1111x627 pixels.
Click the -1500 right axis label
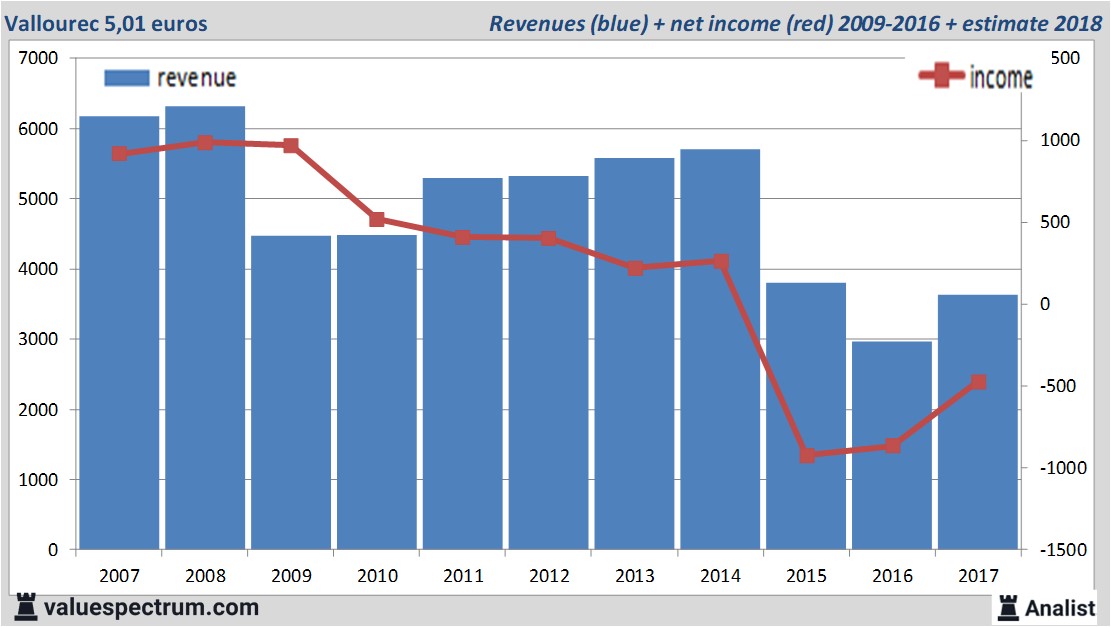(1063, 550)
